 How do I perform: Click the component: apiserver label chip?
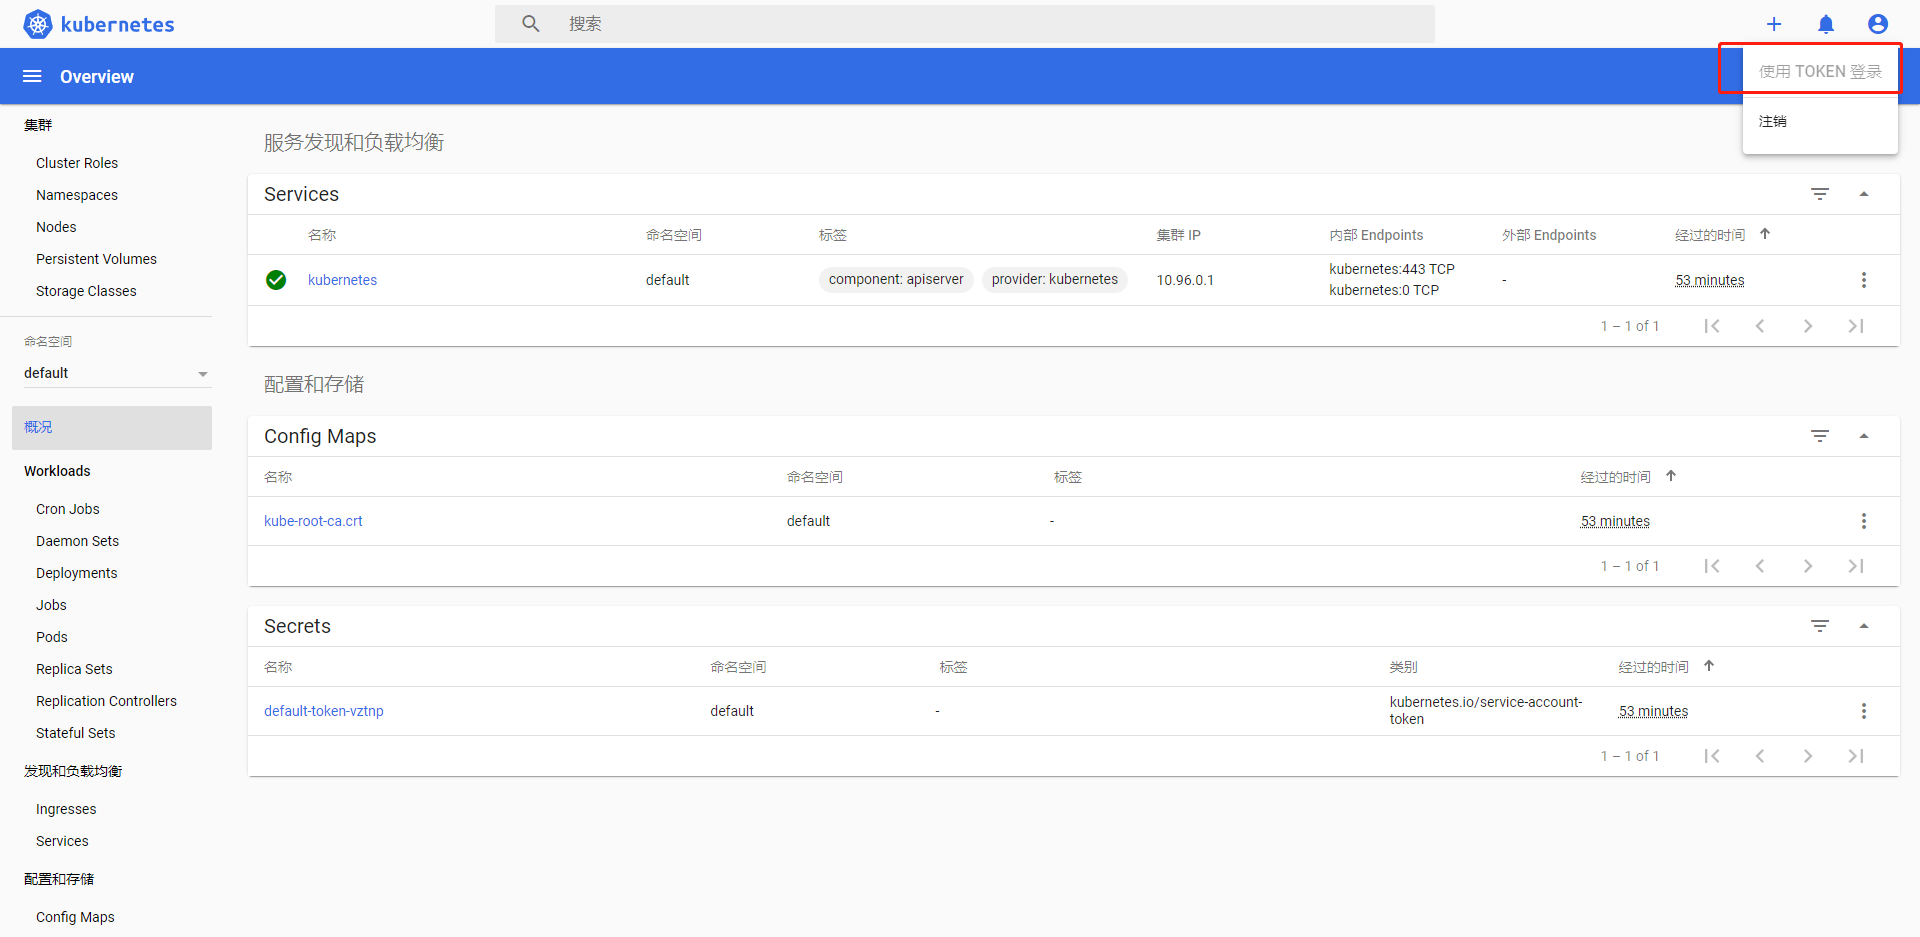(896, 279)
